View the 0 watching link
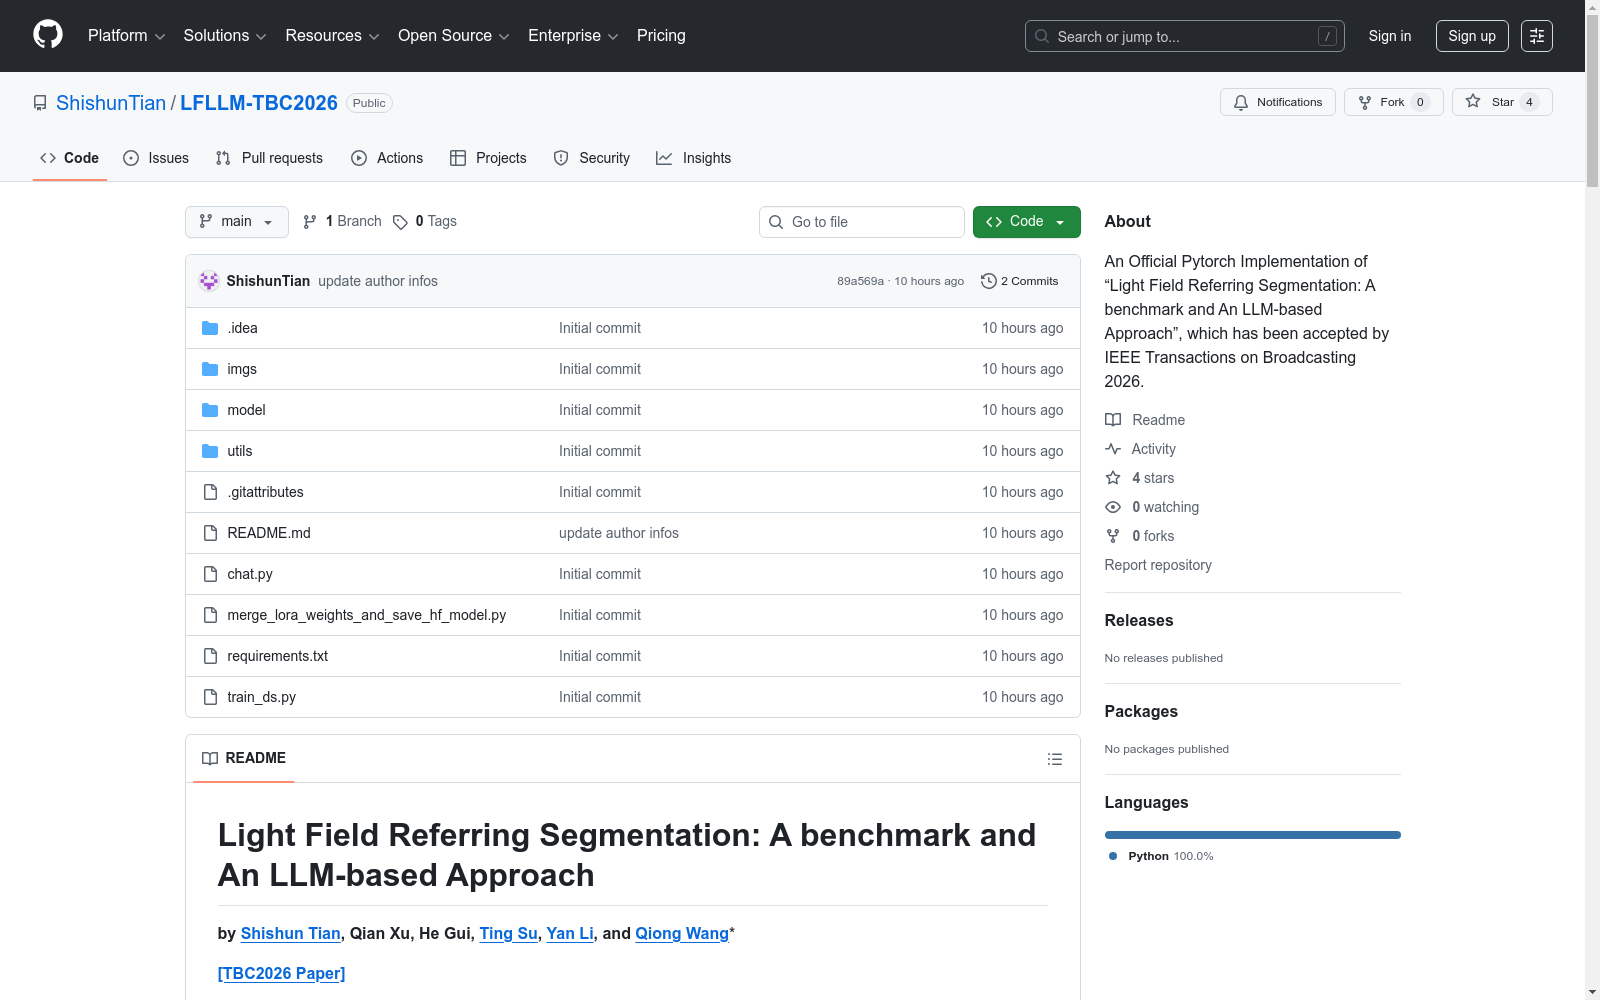This screenshot has width=1600, height=1000. [1152, 507]
